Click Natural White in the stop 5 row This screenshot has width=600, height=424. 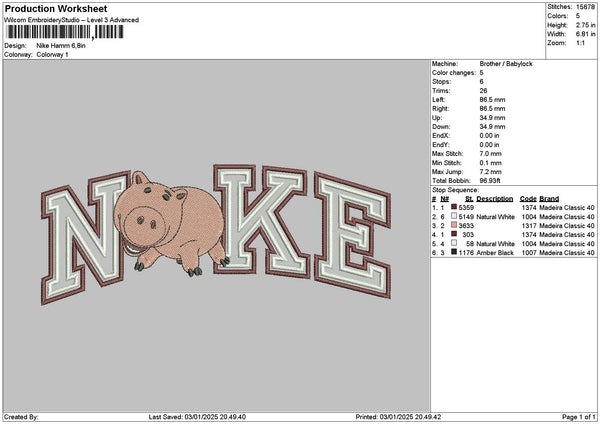496,244
